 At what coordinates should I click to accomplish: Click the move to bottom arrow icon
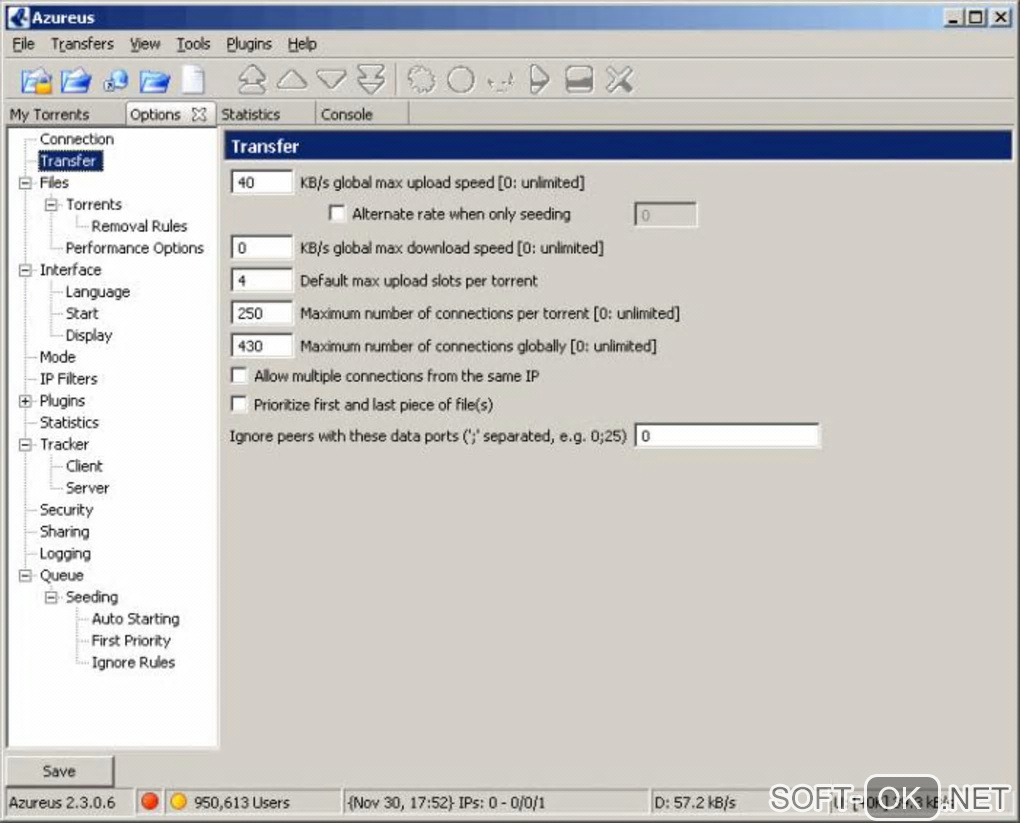371,80
